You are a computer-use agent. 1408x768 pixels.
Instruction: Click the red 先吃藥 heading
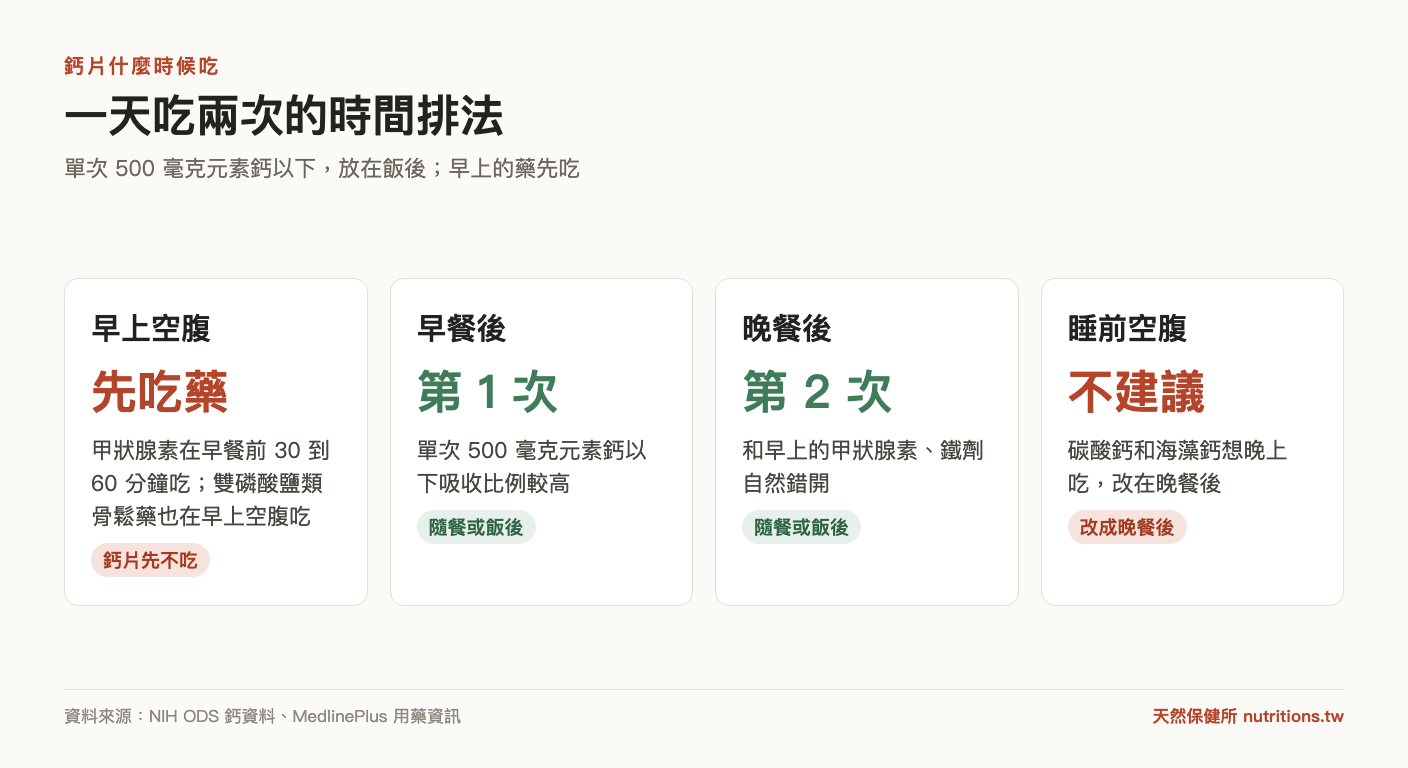159,392
